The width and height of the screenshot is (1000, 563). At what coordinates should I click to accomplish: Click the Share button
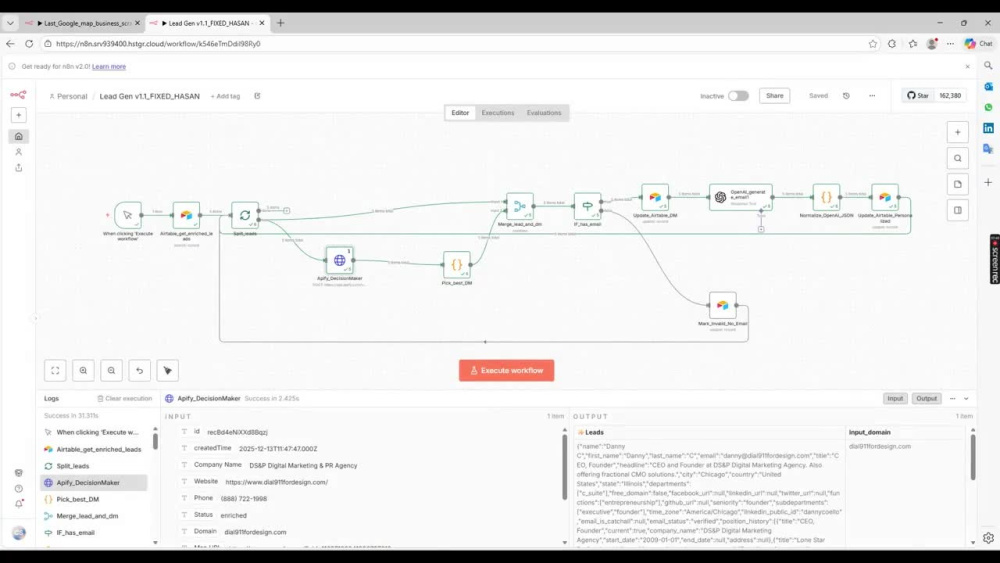[x=775, y=96]
